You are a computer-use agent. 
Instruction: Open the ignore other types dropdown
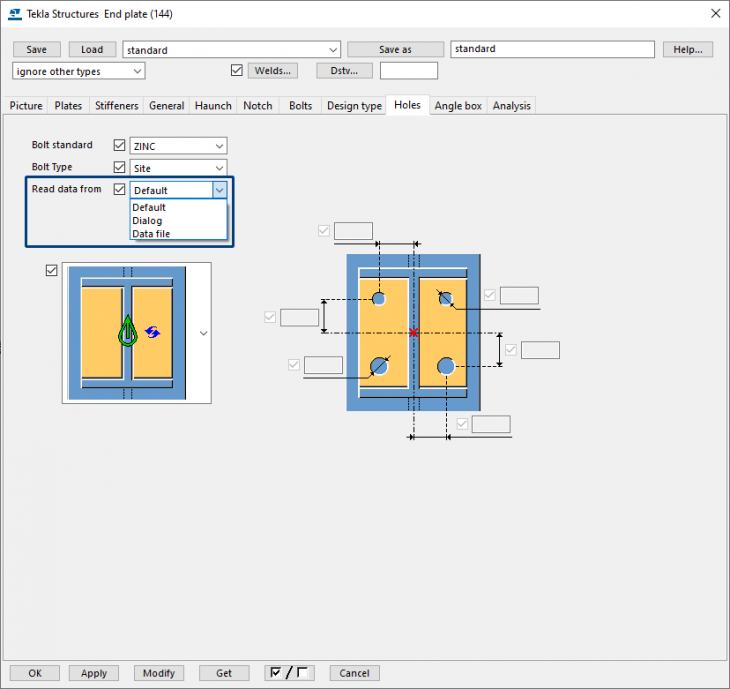[137, 71]
